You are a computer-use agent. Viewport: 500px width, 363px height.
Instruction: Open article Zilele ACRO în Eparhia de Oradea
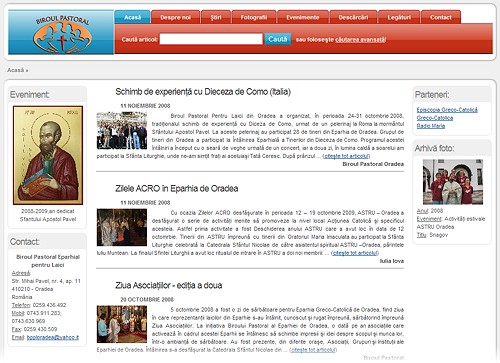click(x=177, y=189)
